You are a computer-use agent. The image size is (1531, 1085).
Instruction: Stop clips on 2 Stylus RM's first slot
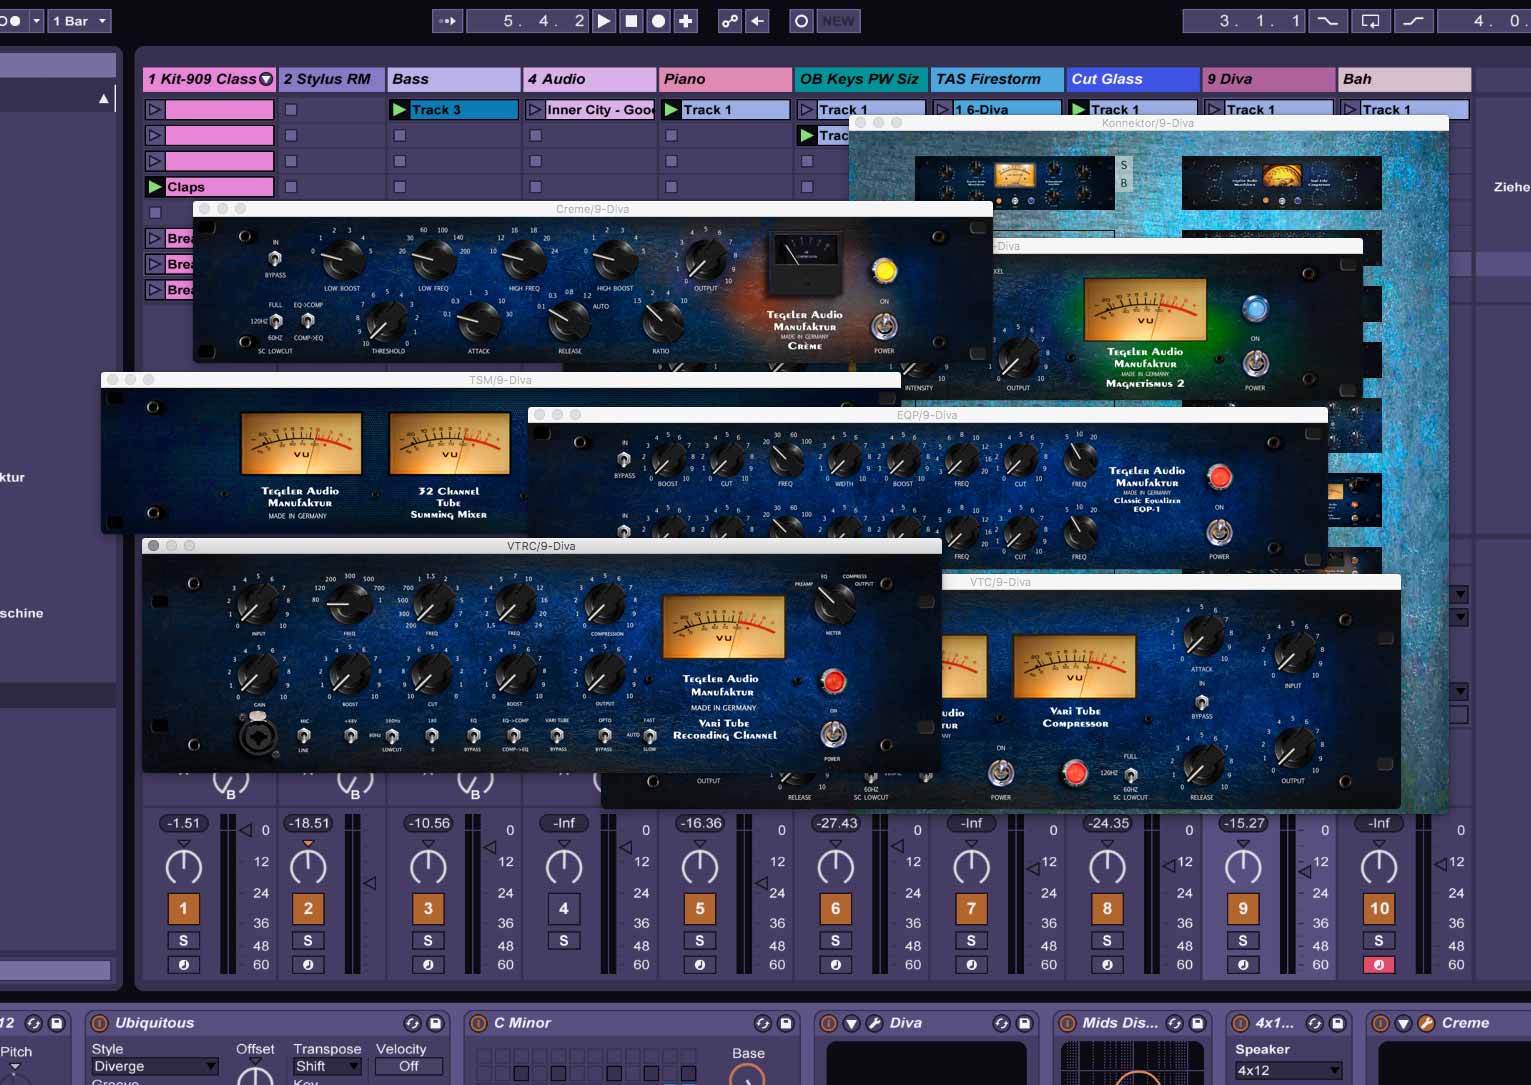(291, 109)
